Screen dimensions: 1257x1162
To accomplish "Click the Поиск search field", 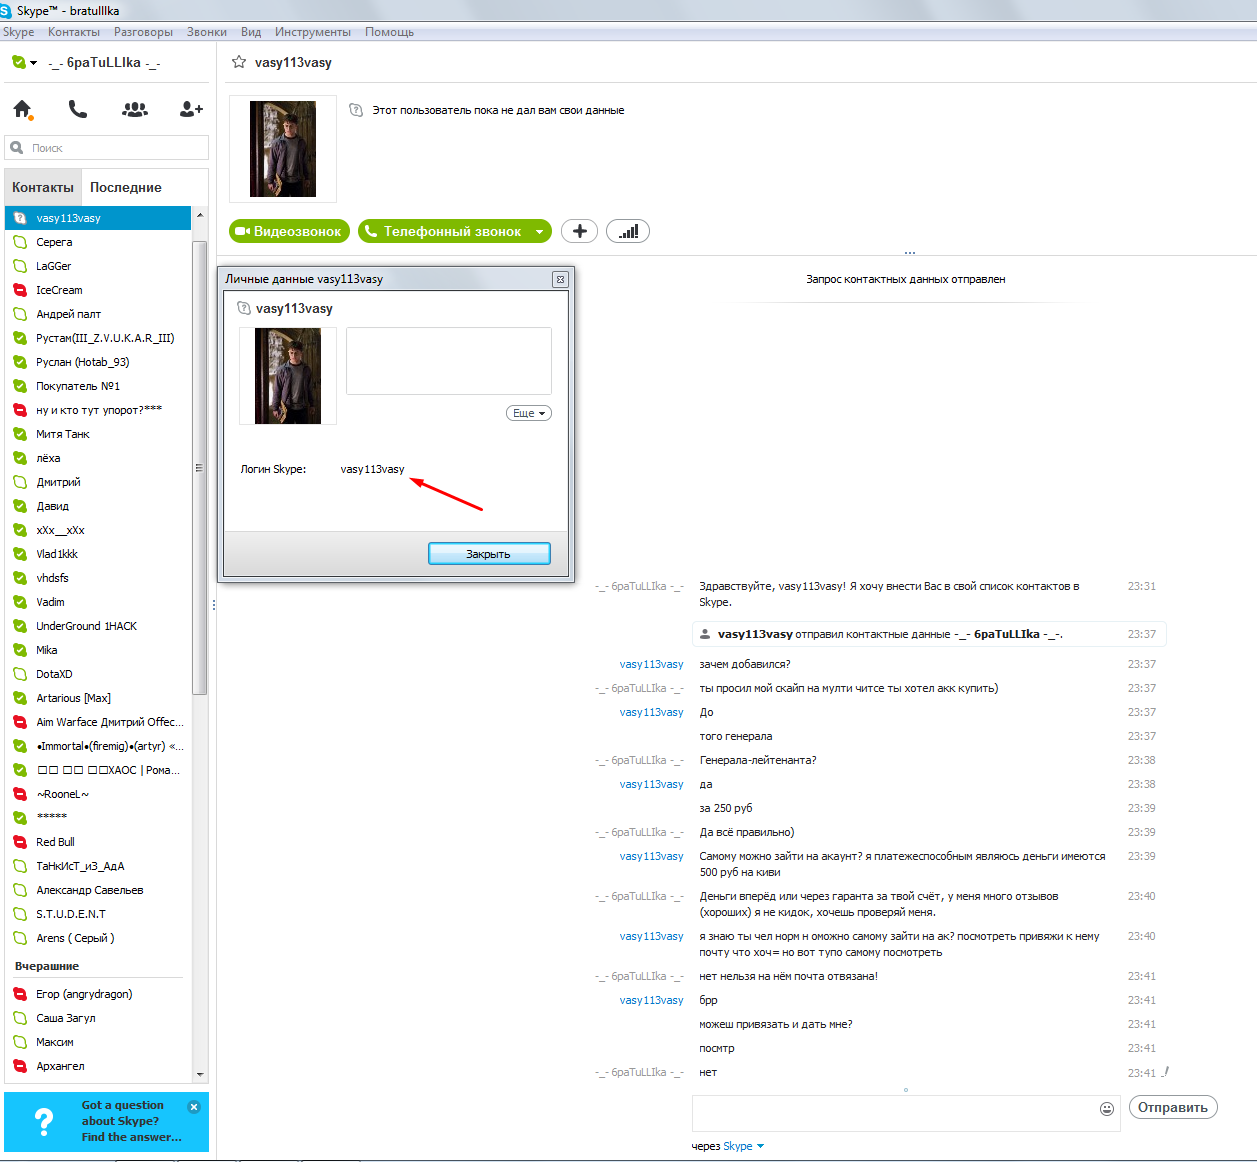I will [106, 148].
